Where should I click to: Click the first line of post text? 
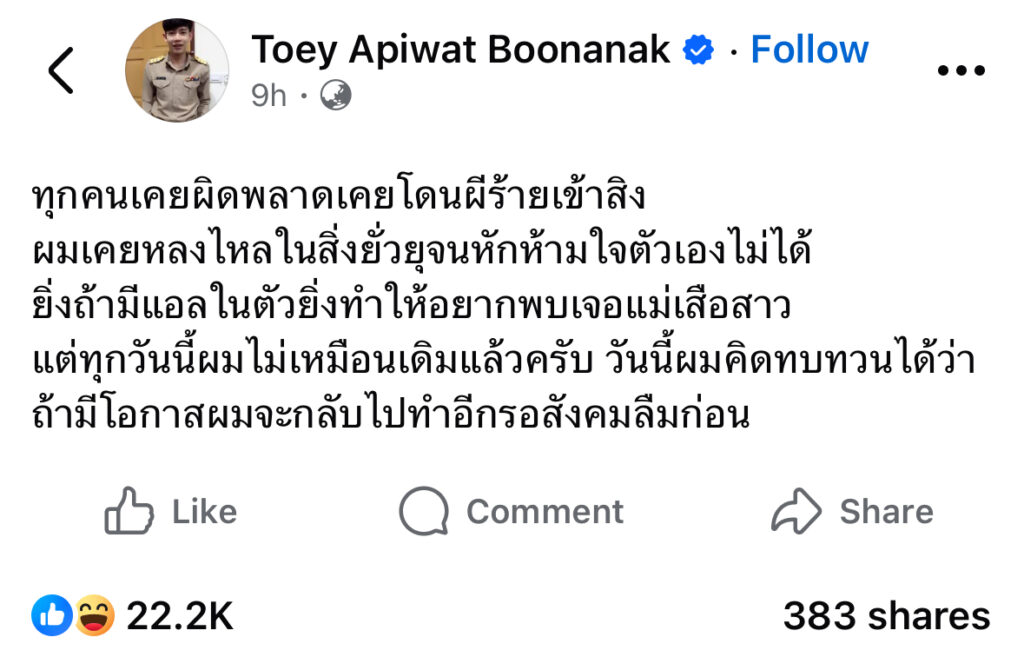[x=340, y=193]
